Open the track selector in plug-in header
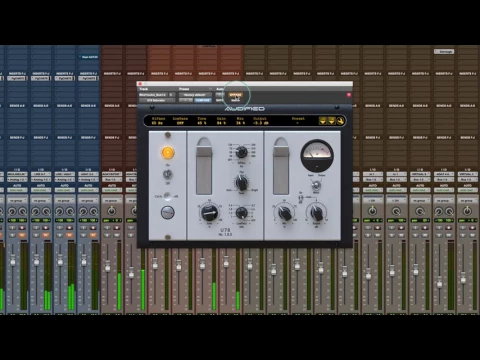The image size is (480, 360). 154,95
